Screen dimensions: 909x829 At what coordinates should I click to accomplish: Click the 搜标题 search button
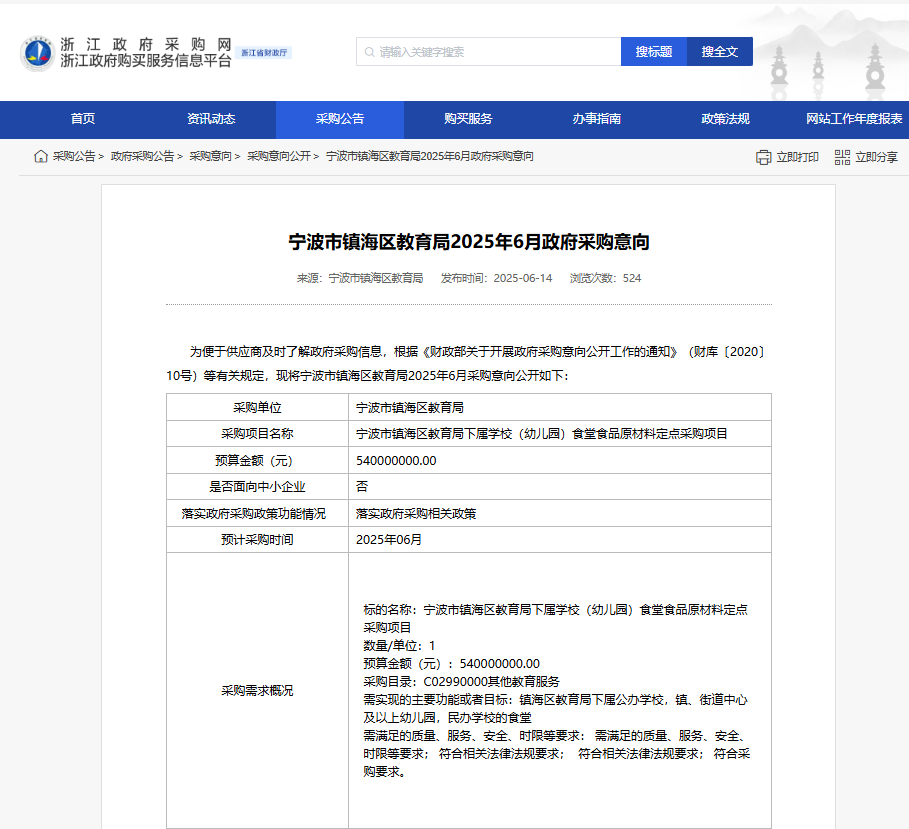coord(654,52)
